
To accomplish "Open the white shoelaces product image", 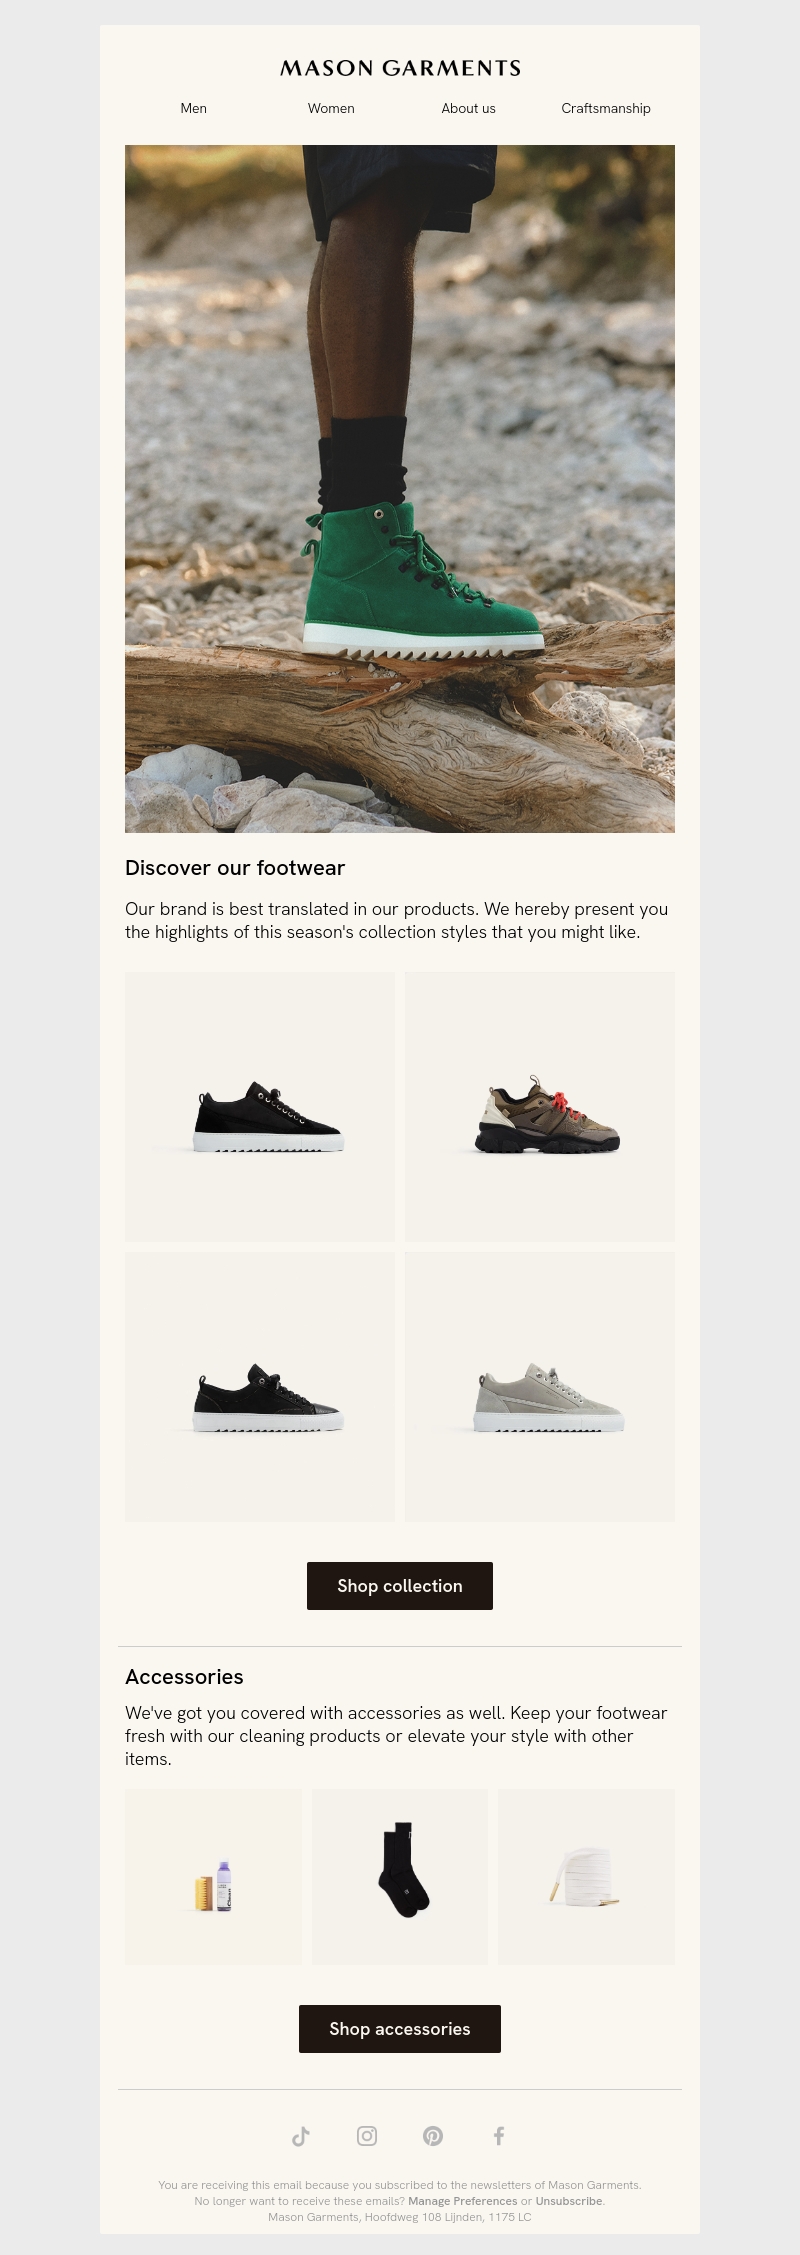I will pyautogui.click(x=587, y=1877).
